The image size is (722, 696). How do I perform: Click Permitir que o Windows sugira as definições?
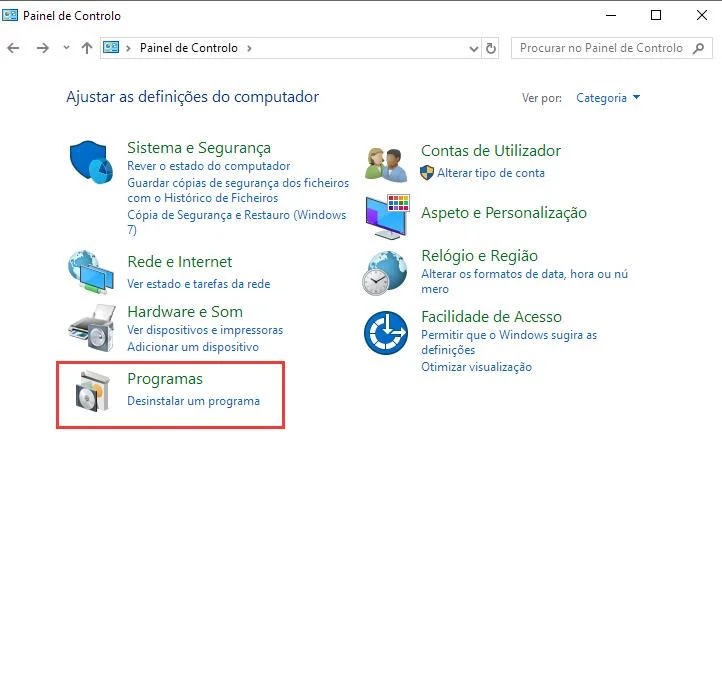pyautogui.click(x=509, y=342)
